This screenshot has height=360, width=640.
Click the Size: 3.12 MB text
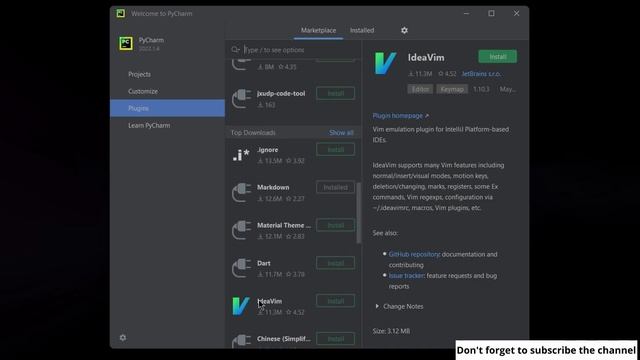[391, 331]
